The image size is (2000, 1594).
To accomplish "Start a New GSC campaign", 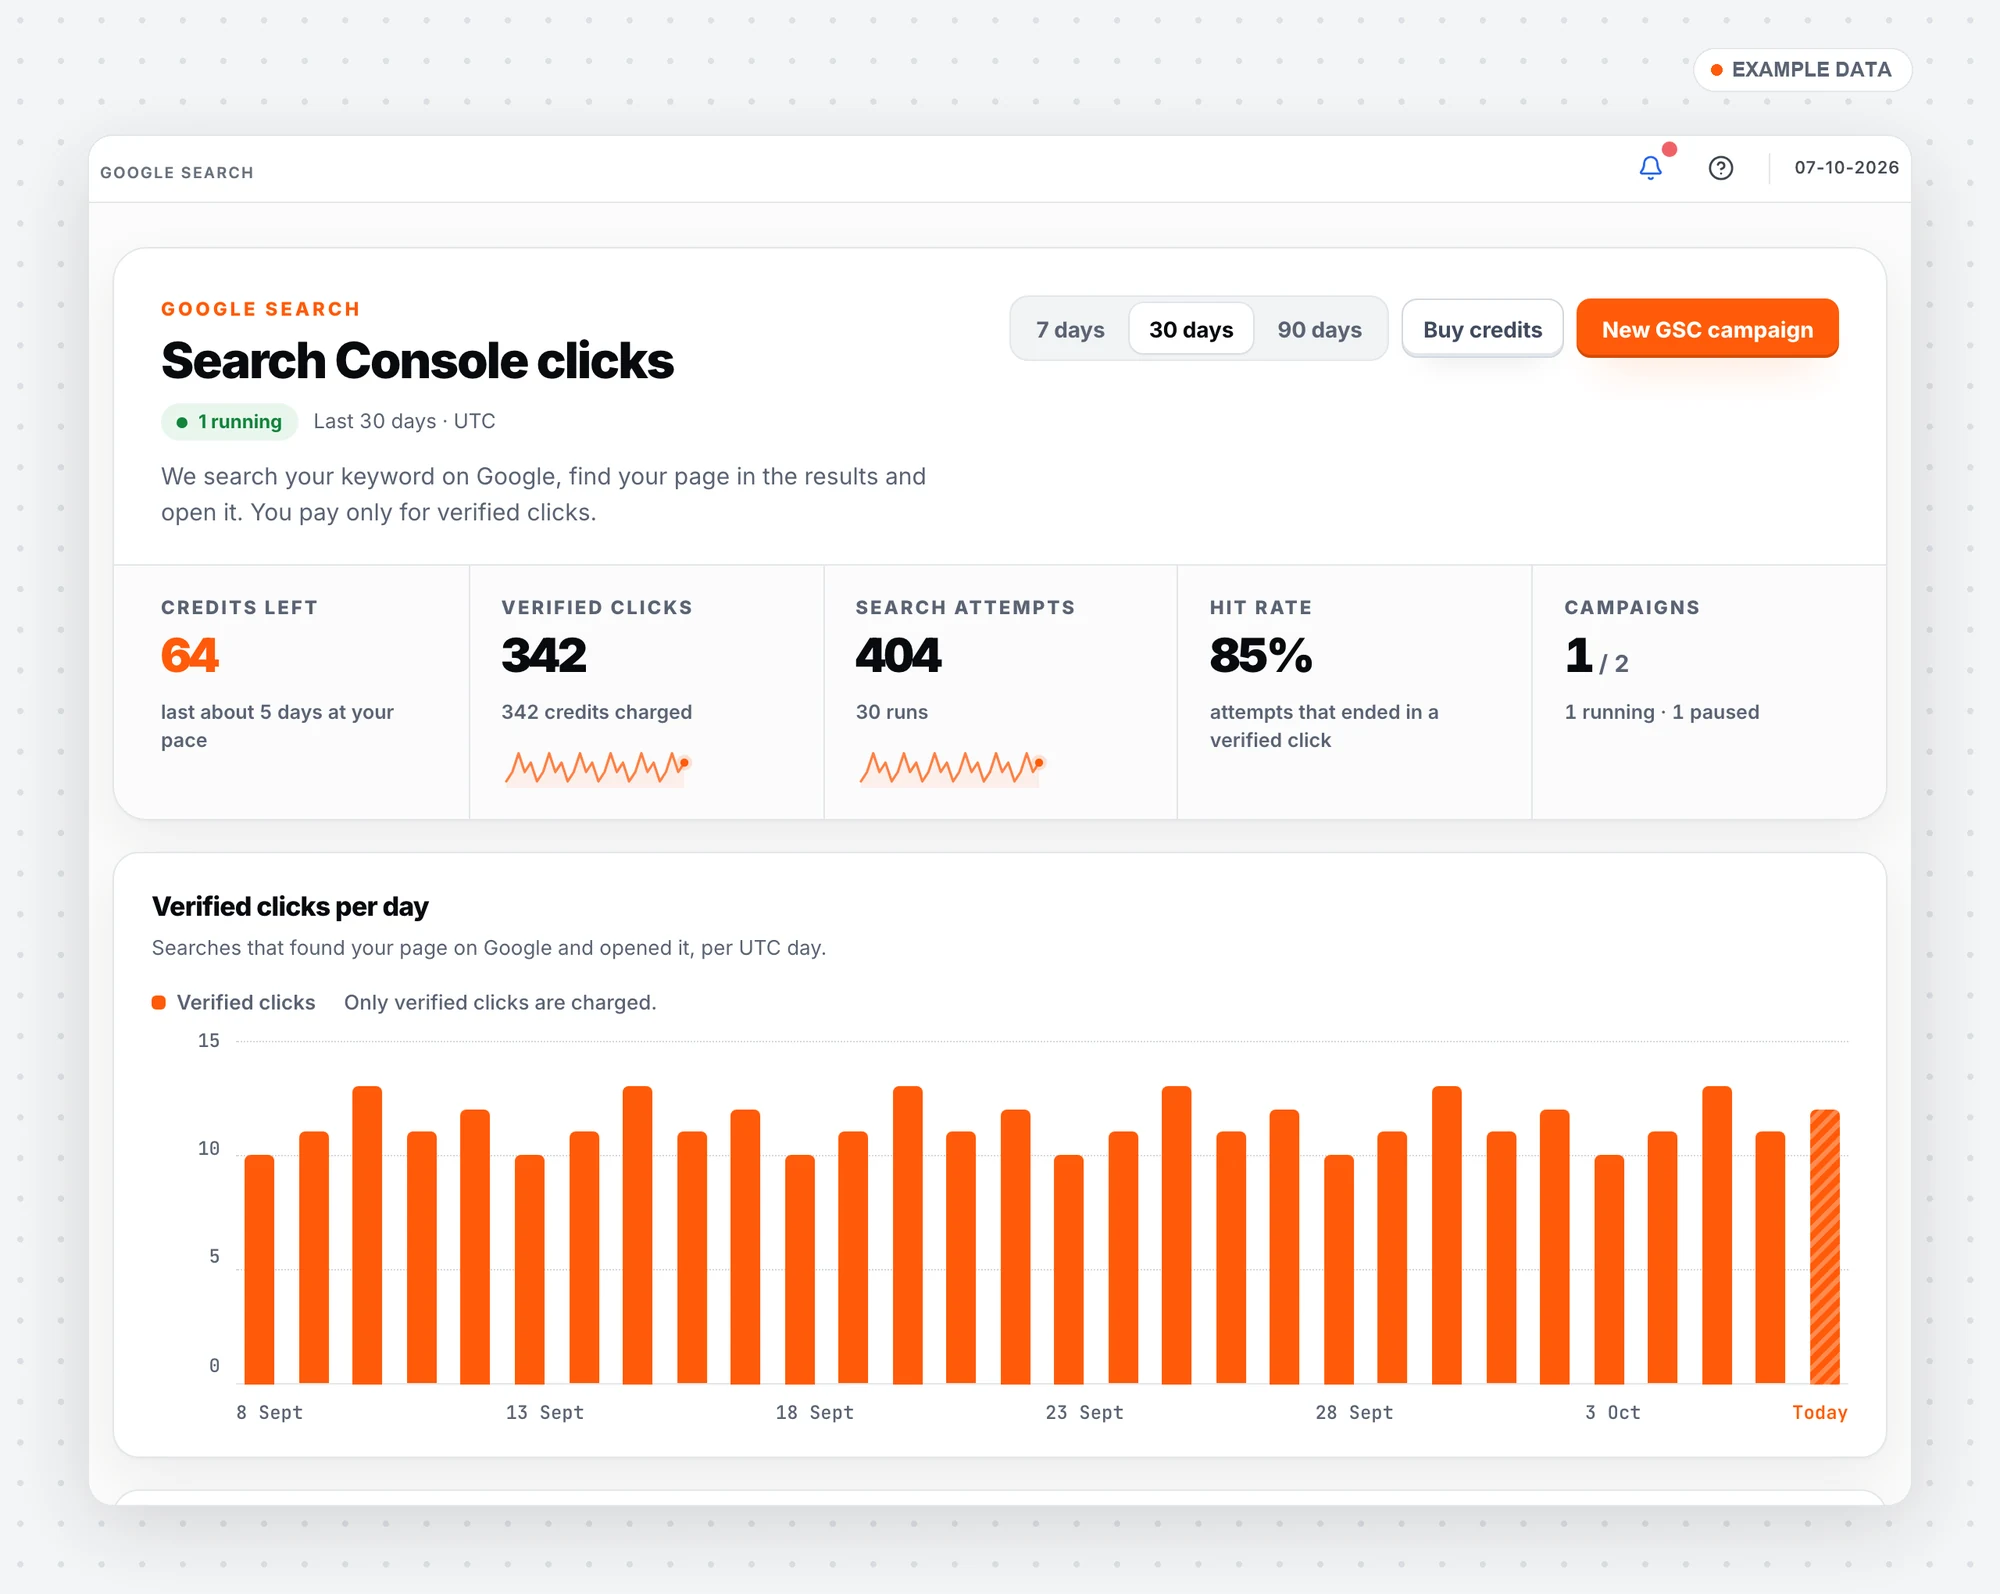I will pyautogui.click(x=1707, y=329).
